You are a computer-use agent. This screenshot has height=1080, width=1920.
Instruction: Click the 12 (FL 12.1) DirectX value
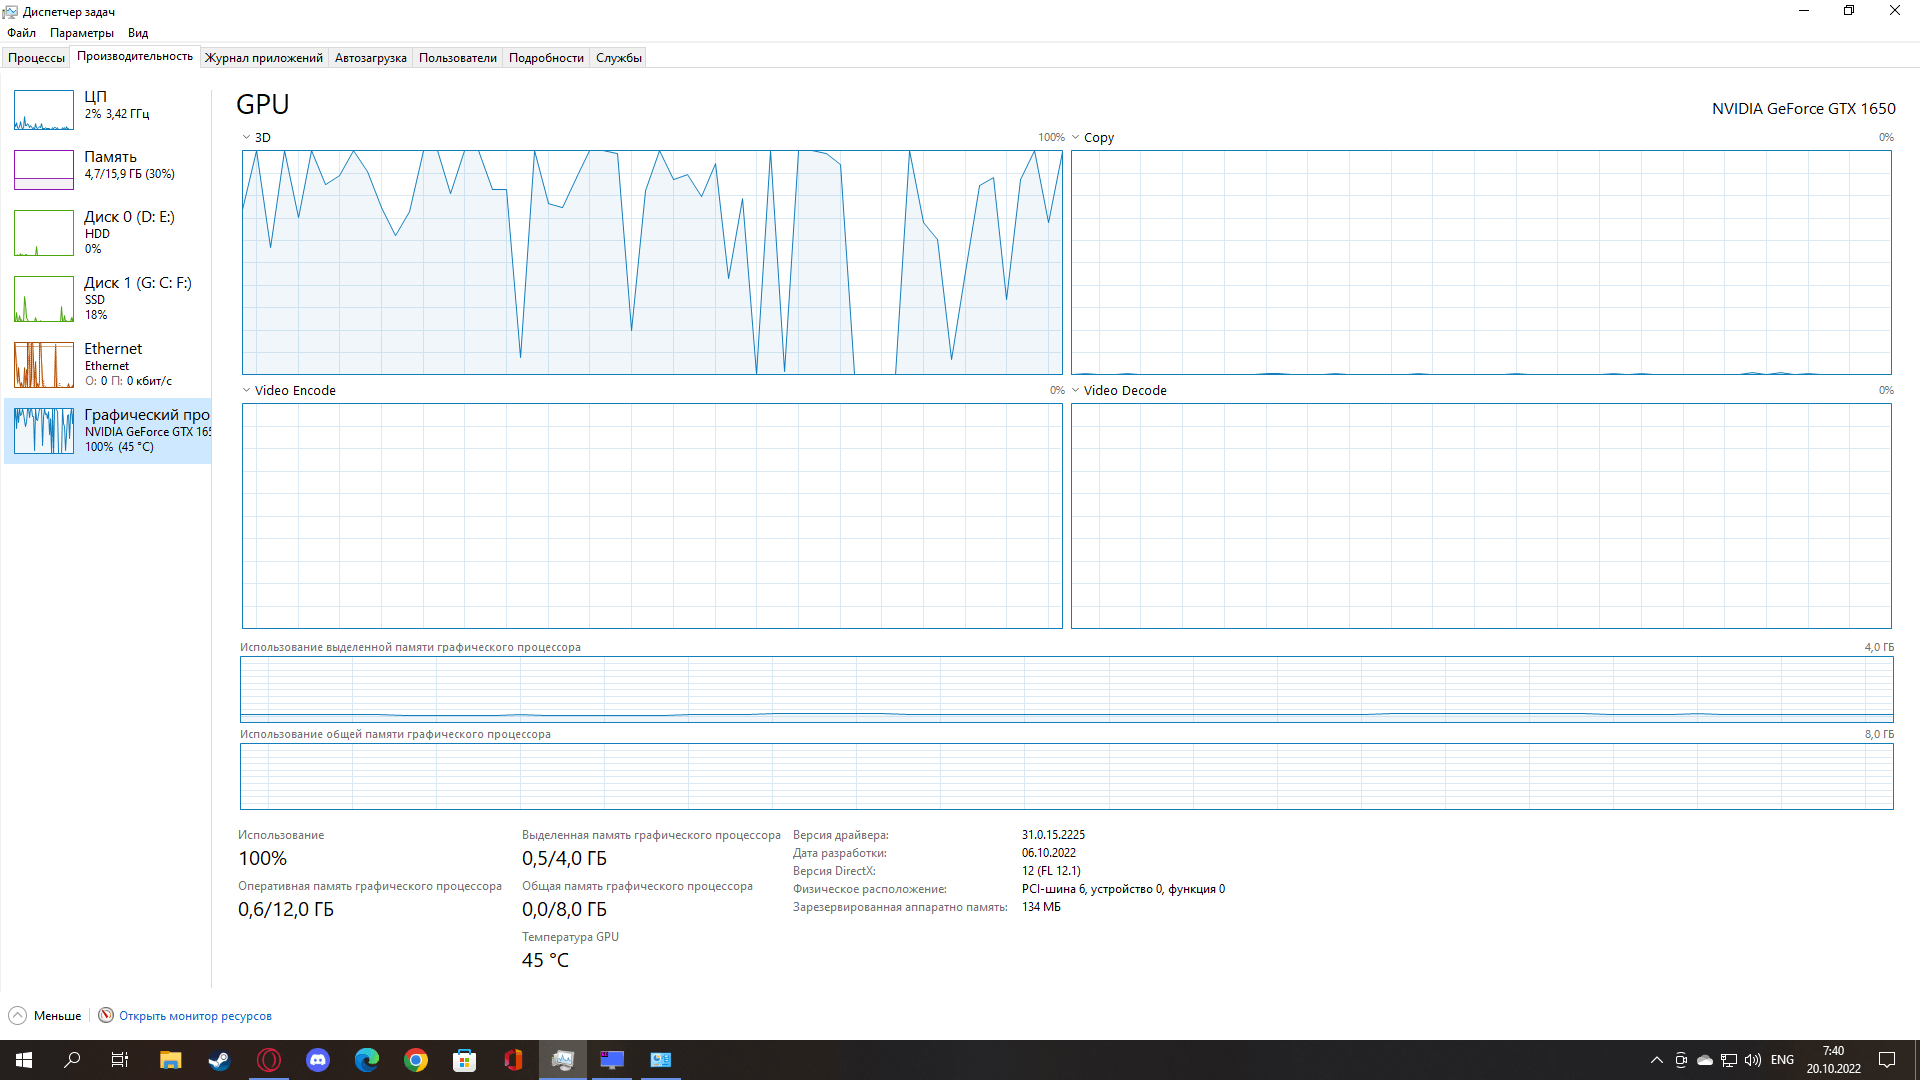click(1051, 871)
